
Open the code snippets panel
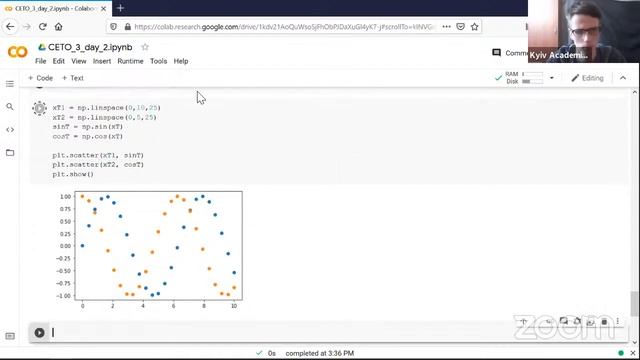pyautogui.click(x=10, y=129)
